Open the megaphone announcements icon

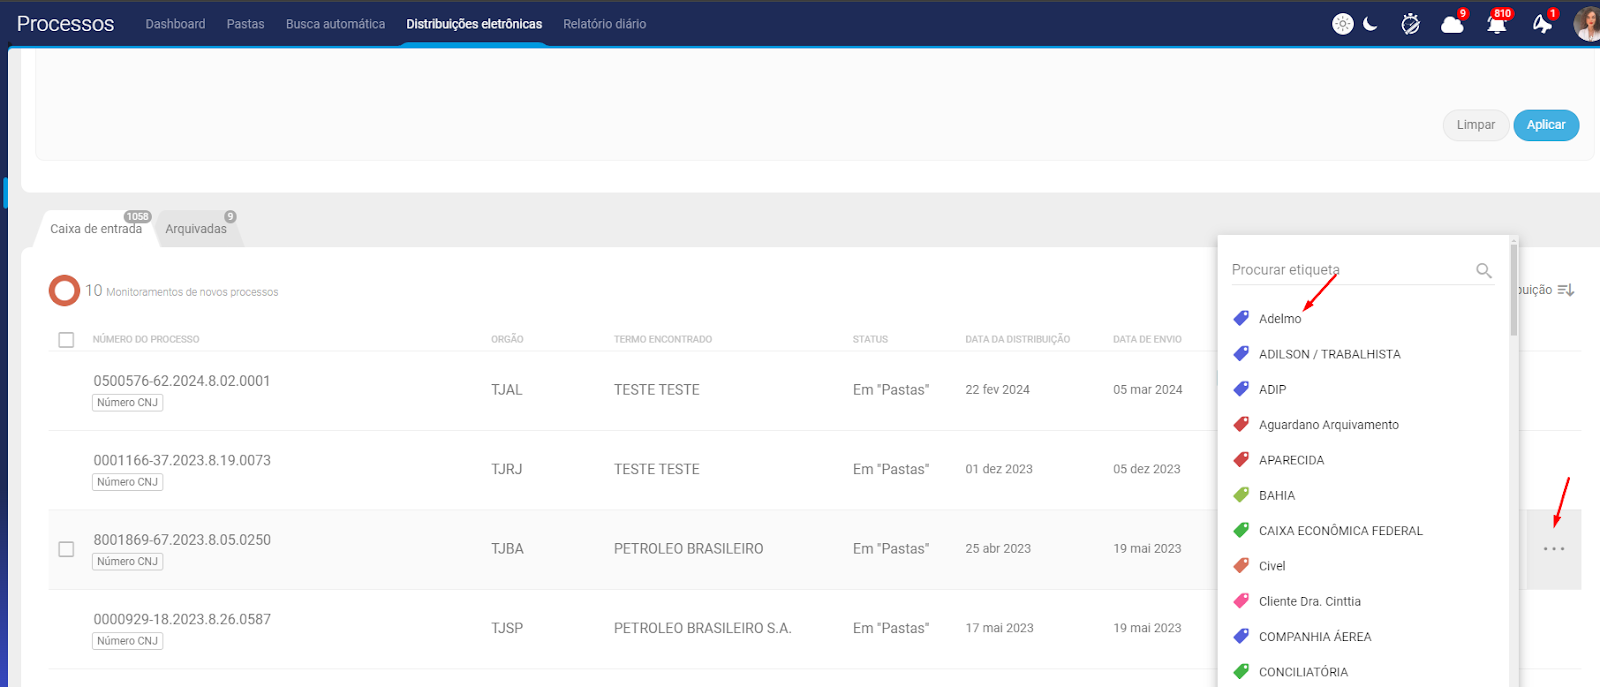click(x=1542, y=24)
